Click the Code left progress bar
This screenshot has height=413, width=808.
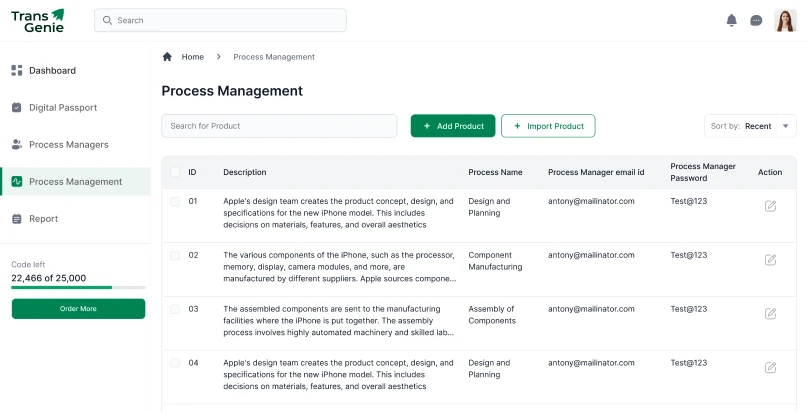coord(78,288)
